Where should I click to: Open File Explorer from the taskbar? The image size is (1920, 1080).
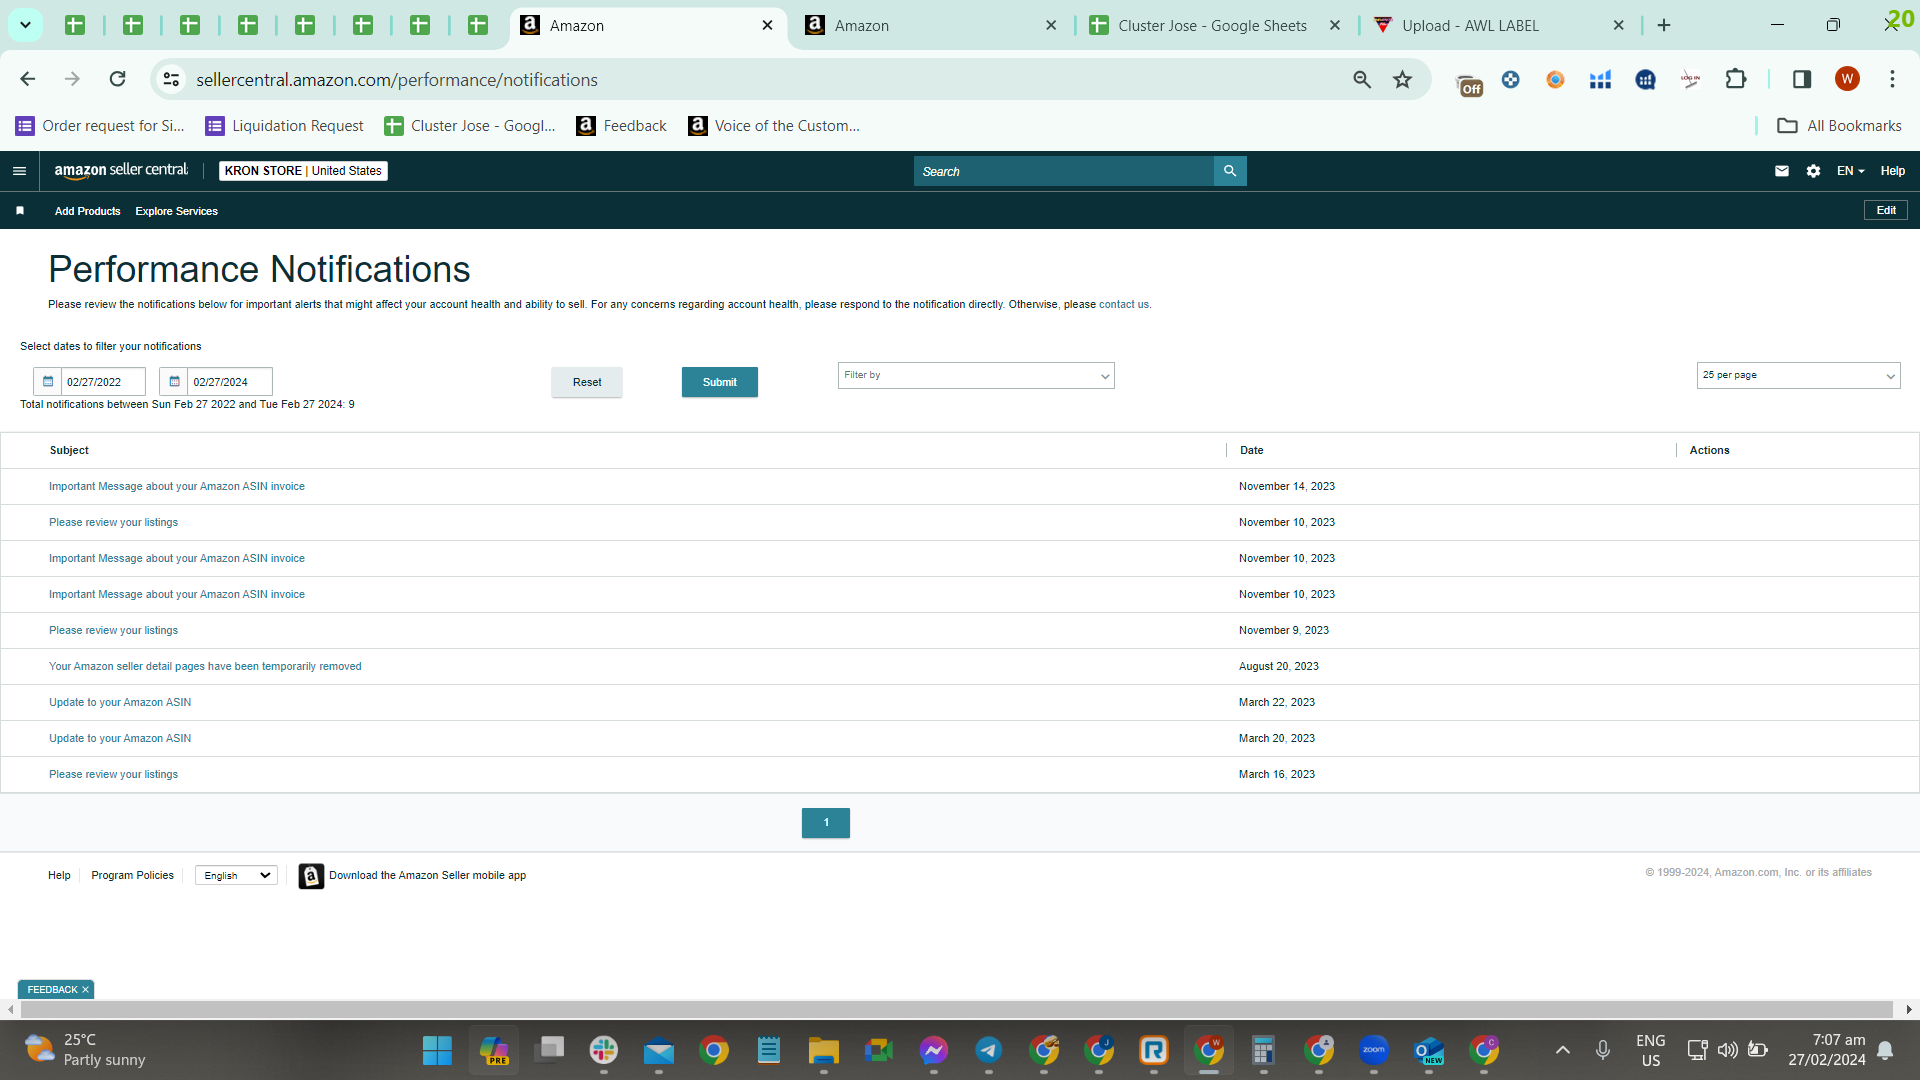pos(823,1050)
